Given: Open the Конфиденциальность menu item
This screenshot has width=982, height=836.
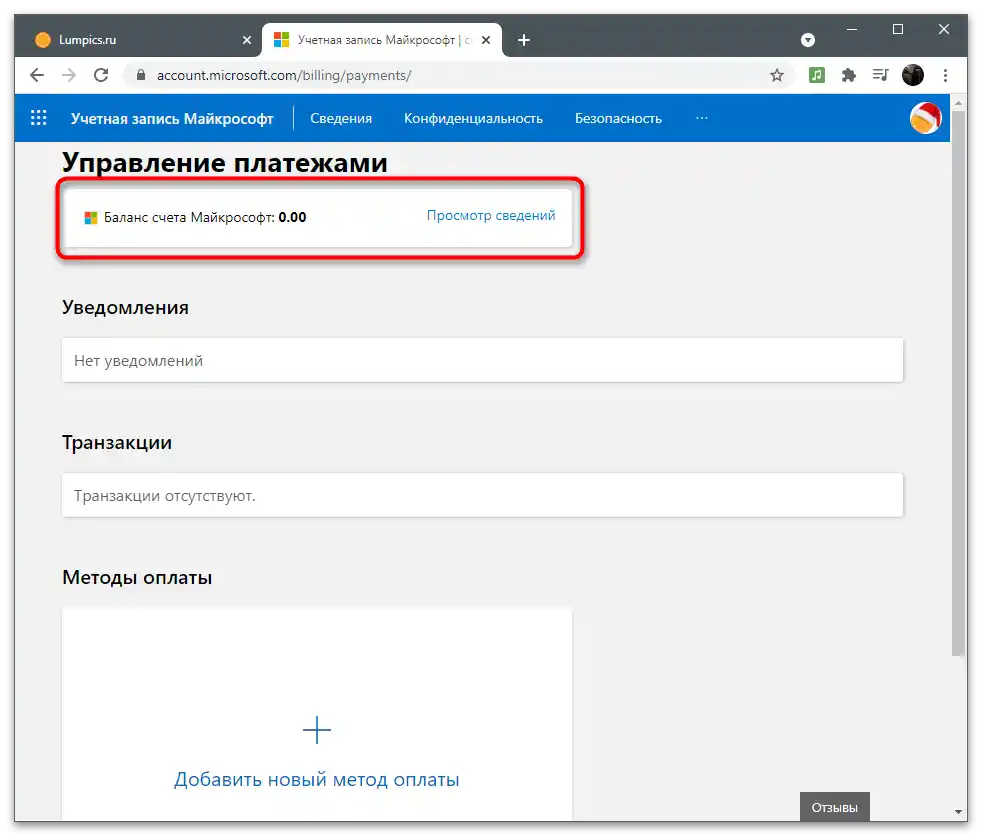Looking at the screenshot, I should coord(473,118).
